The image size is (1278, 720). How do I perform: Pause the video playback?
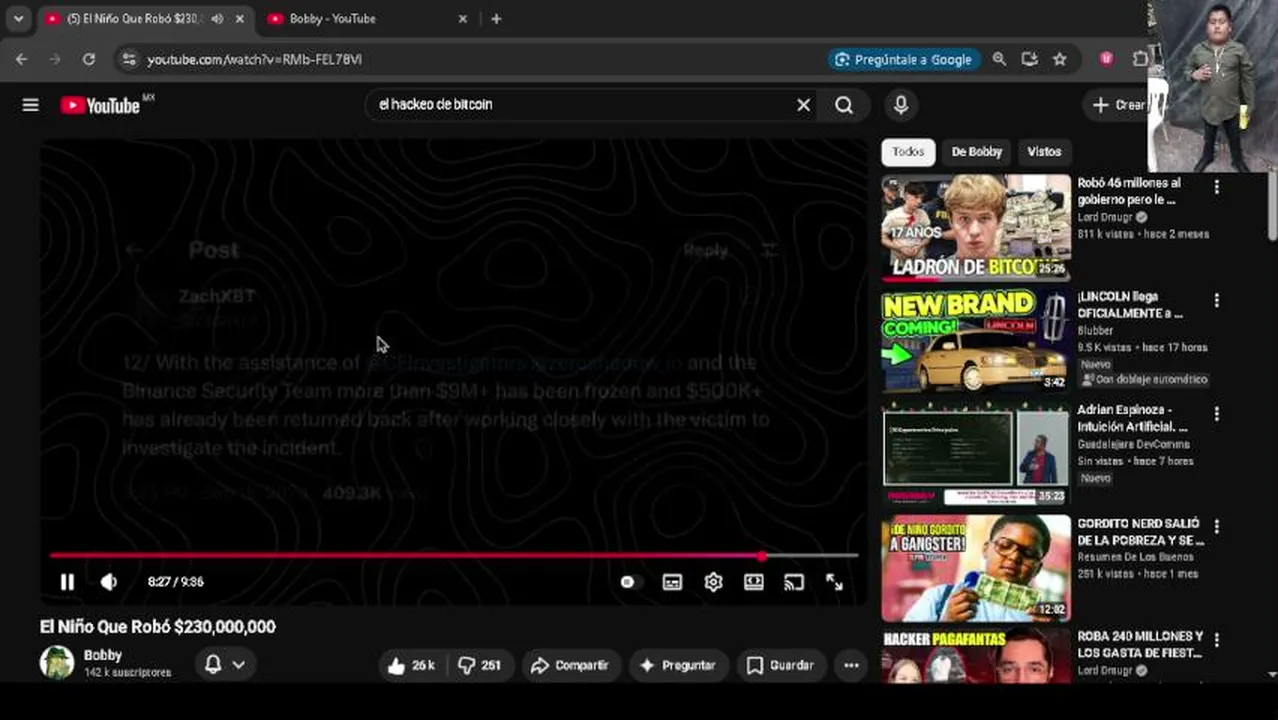click(67, 582)
